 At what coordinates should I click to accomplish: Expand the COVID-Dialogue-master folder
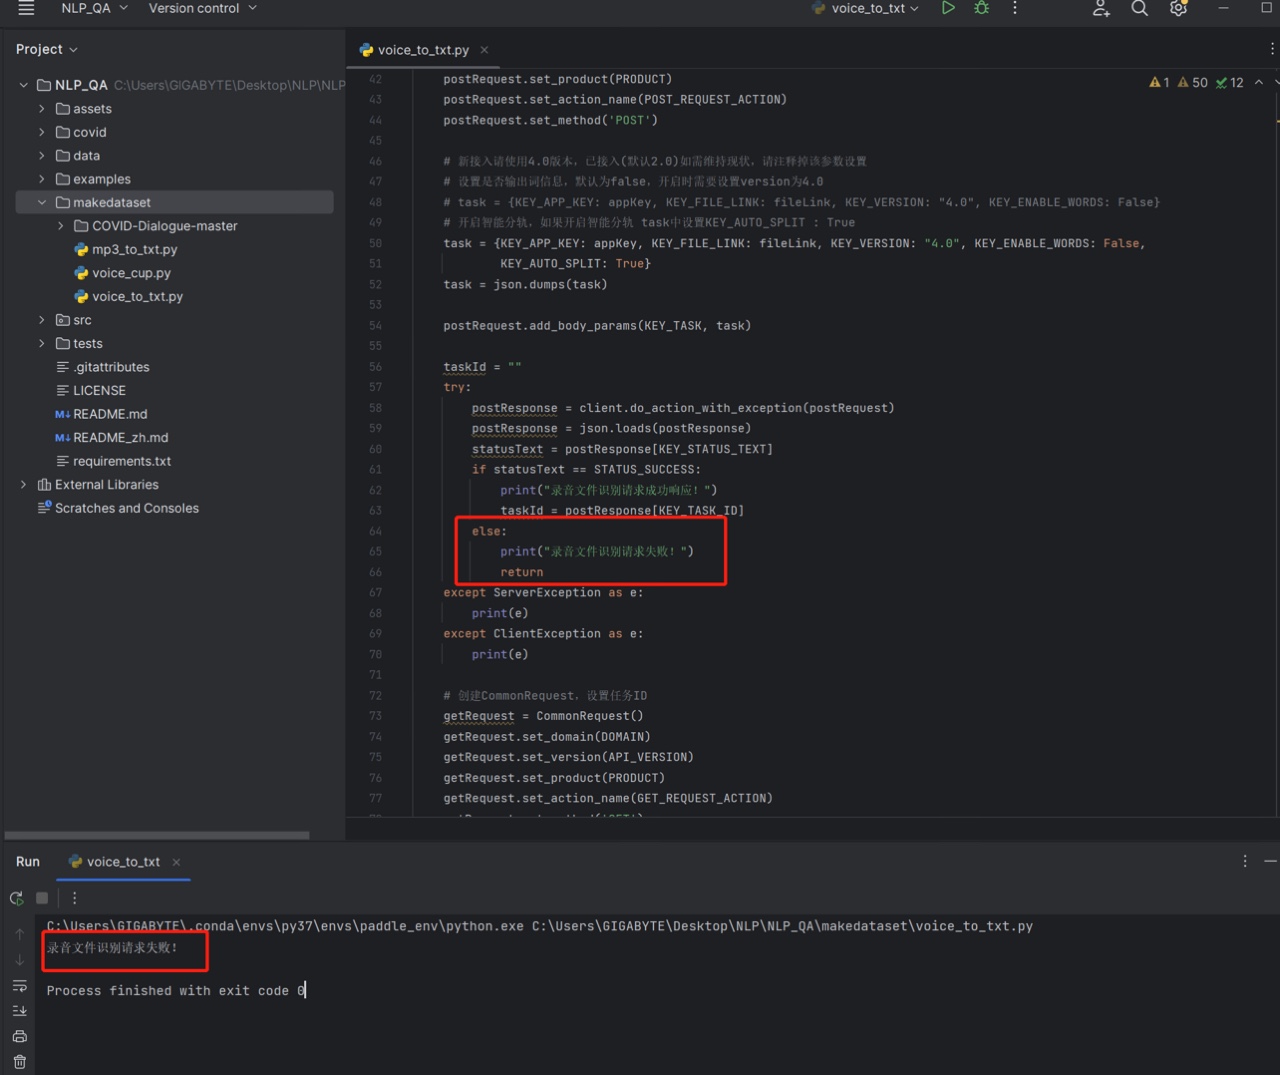61,226
